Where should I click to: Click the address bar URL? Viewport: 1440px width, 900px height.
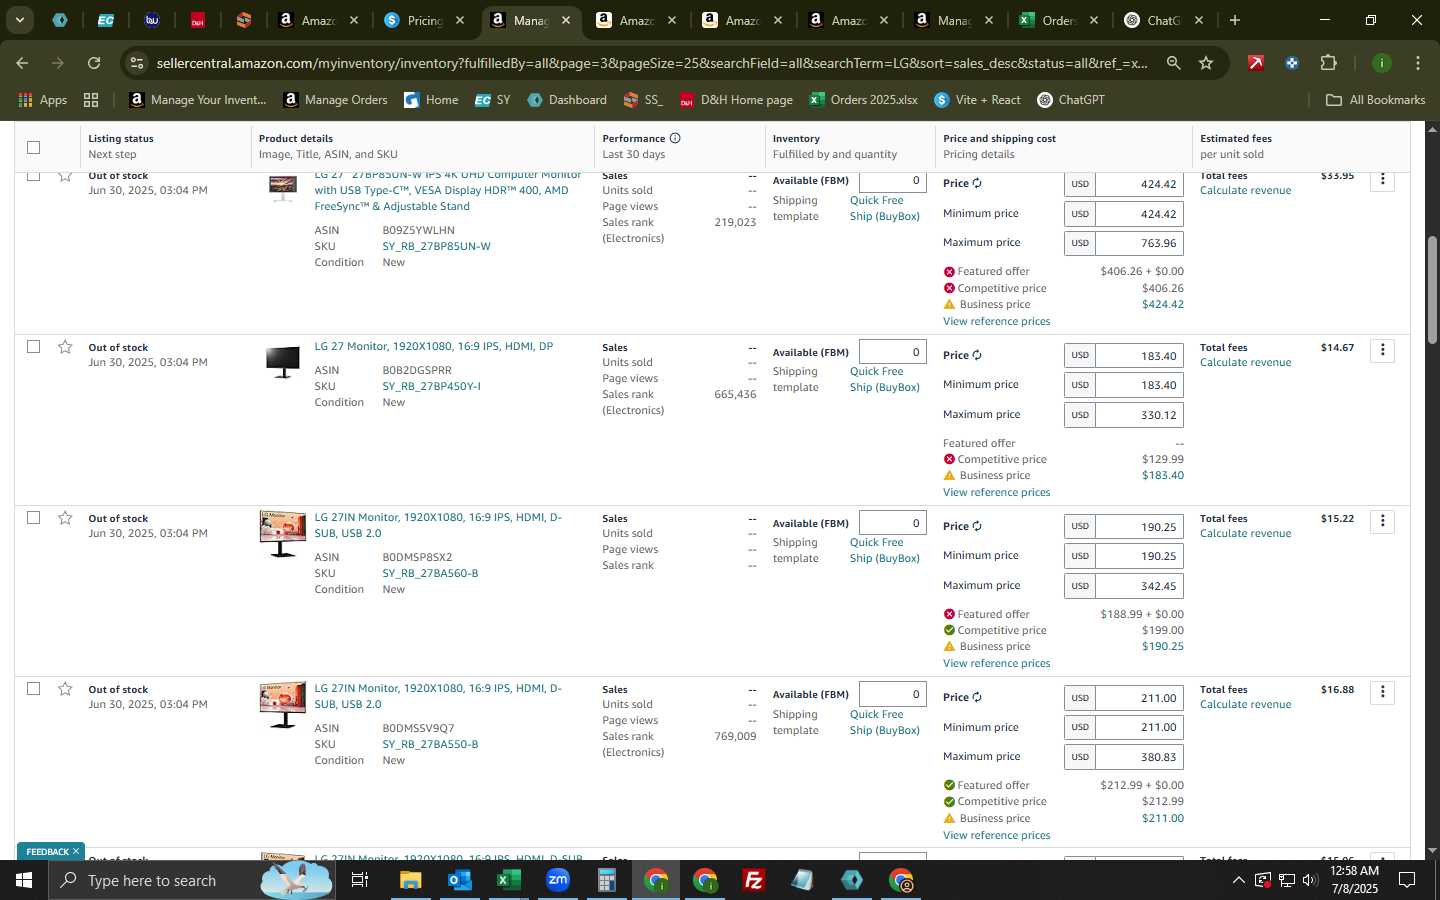pos(652,63)
